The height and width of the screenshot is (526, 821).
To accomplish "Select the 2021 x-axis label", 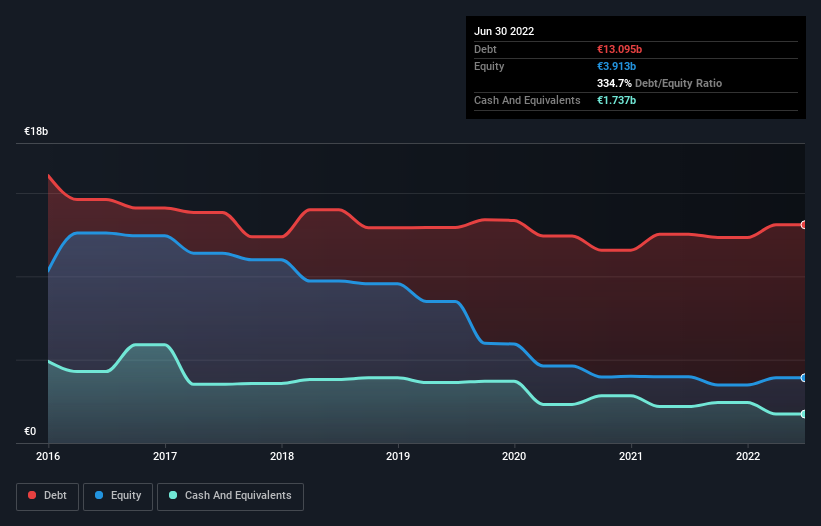I will (631, 456).
